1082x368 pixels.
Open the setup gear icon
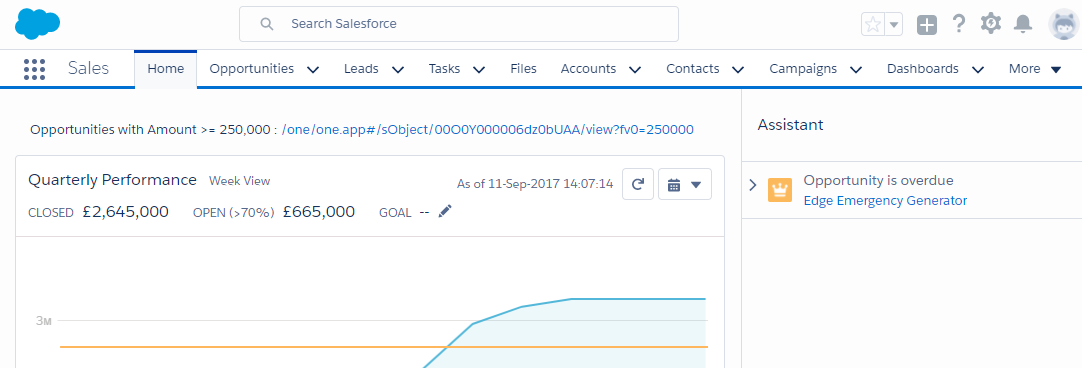pos(991,24)
